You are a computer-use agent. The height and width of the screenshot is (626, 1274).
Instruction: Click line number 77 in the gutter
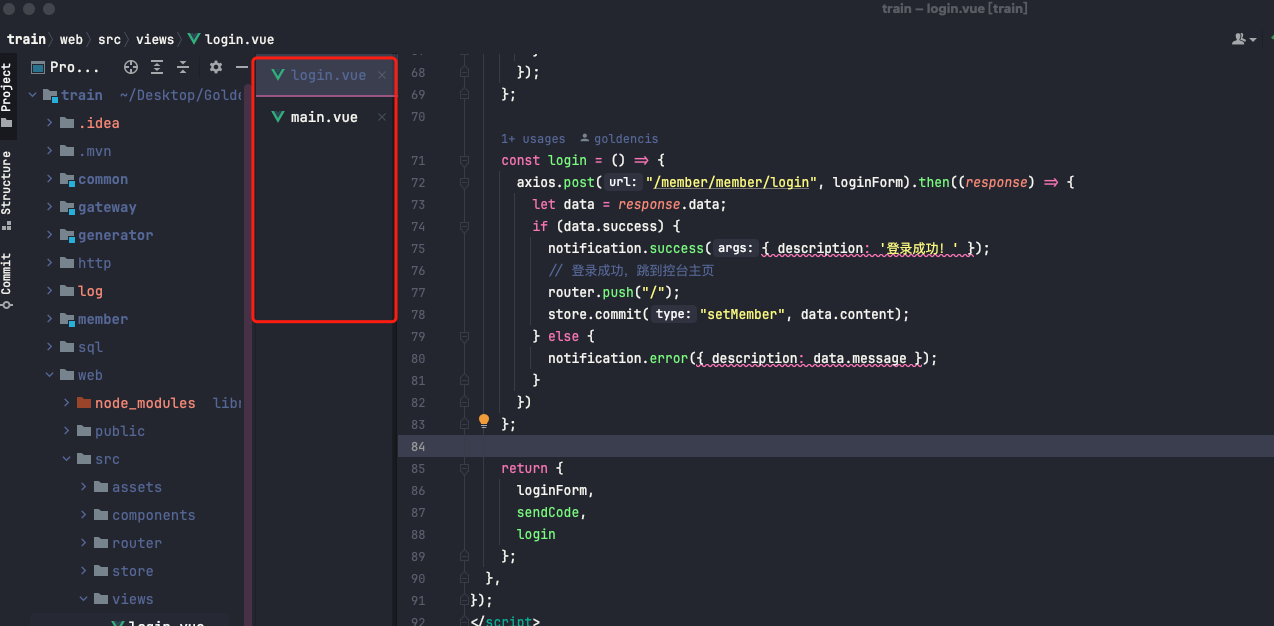pos(418,292)
